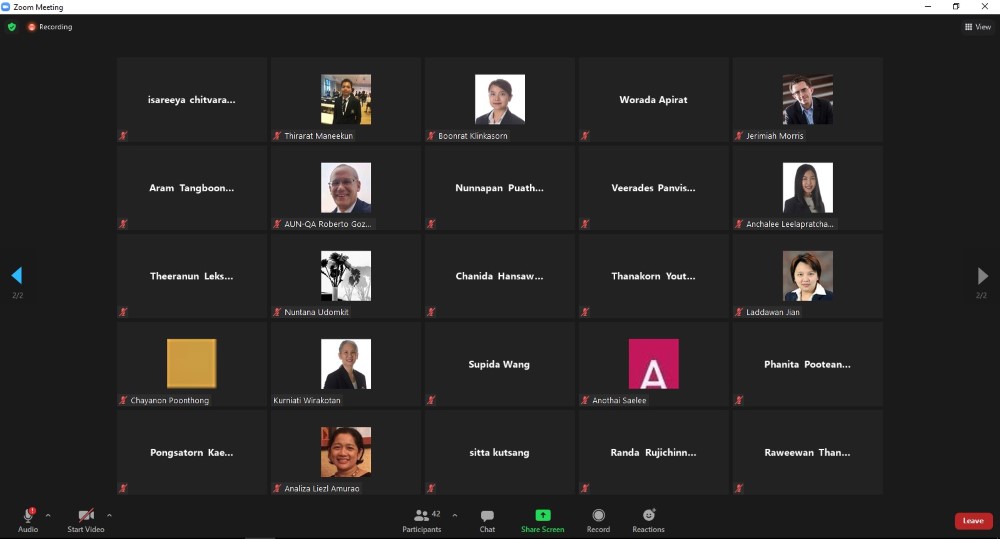1000x539 pixels.
Task: Open the Reactions menu
Action: click(x=648, y=519)
